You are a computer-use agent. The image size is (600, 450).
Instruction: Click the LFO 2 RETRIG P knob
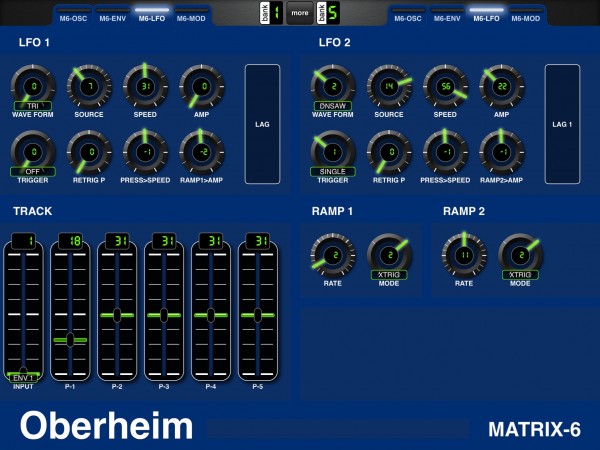tap(389, 152)
